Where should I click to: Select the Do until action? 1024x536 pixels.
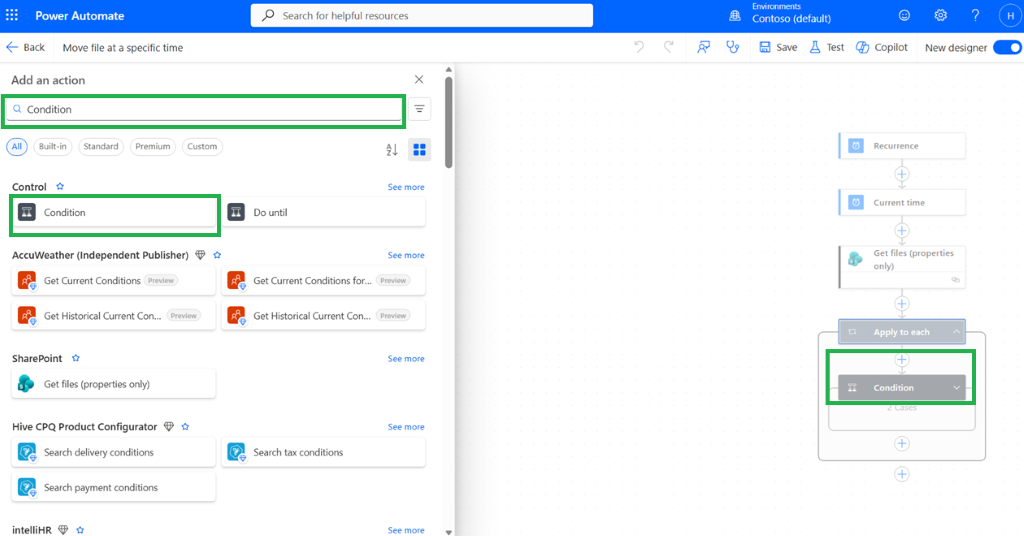click(323, 212)
